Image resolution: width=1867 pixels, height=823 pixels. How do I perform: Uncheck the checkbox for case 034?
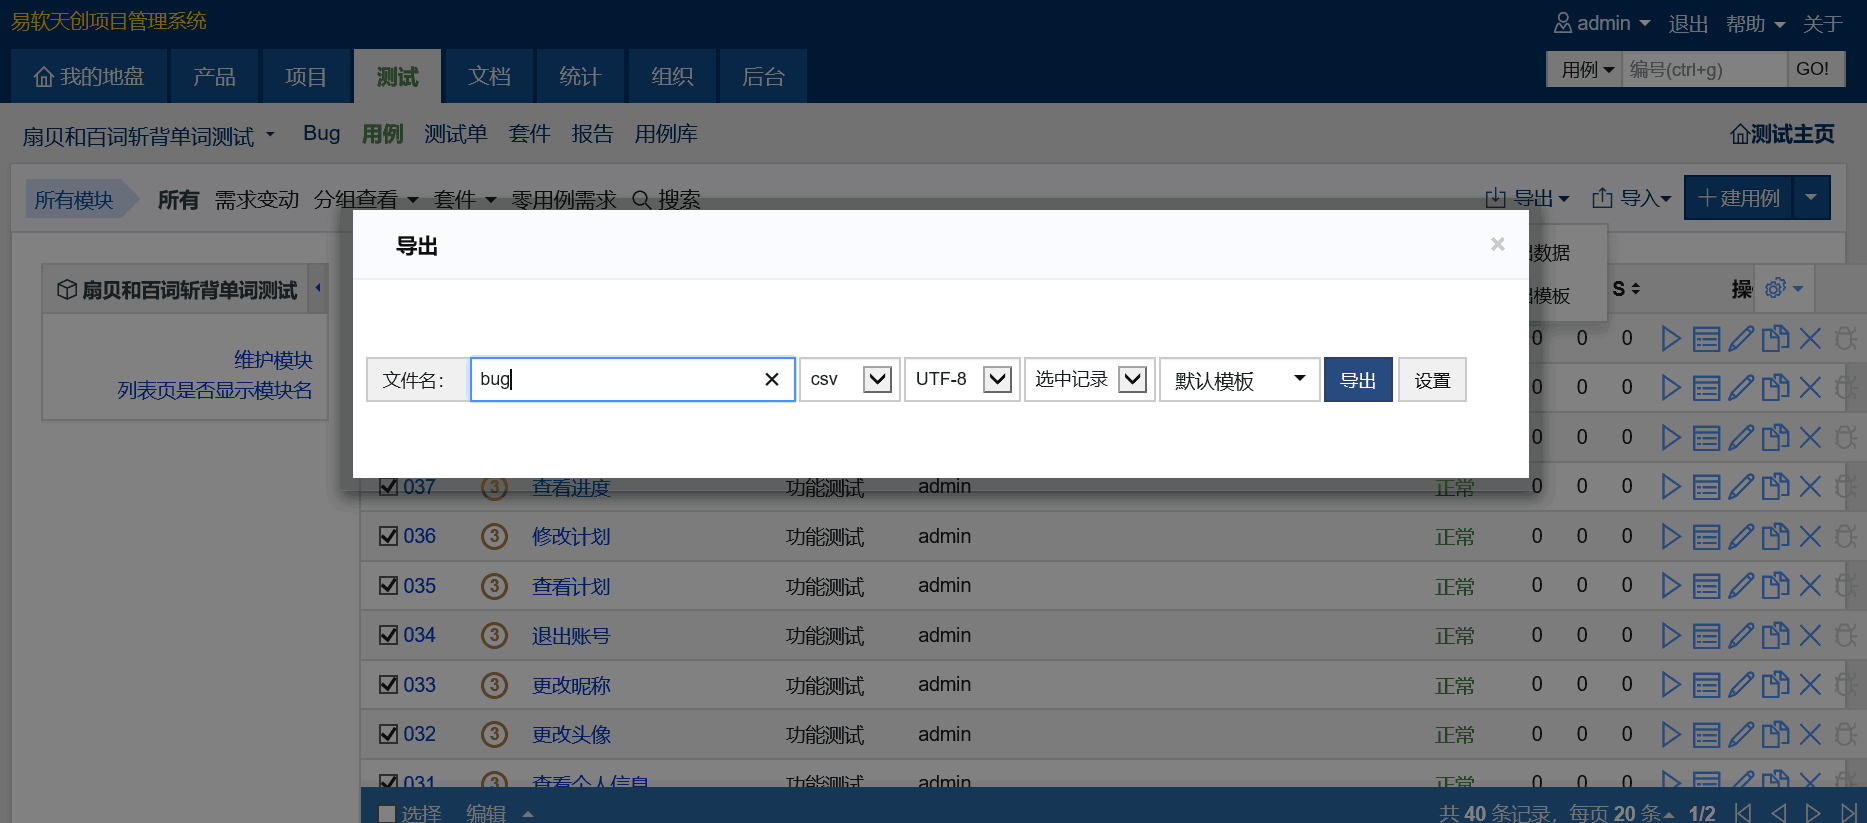[389, 635]
